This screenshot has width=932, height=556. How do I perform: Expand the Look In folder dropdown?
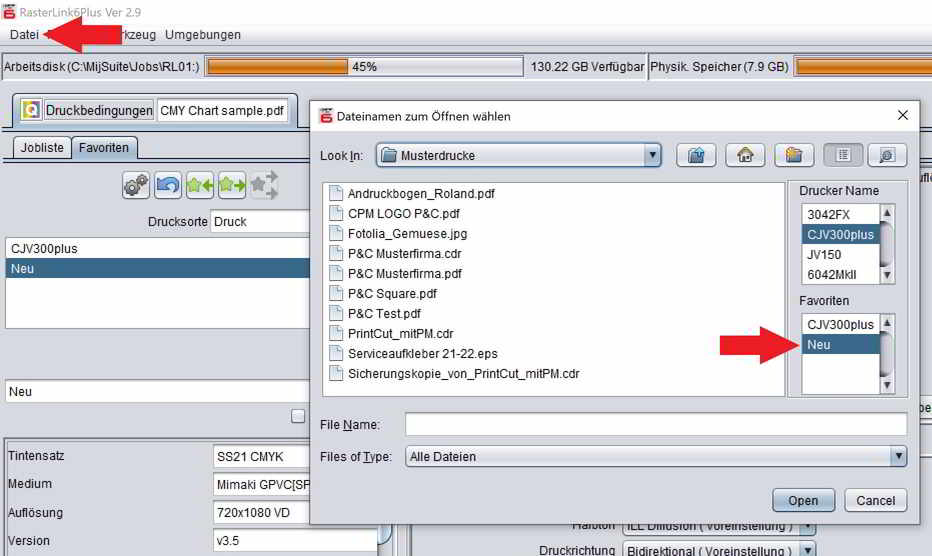pyautogui.click(x=653, y=155)
